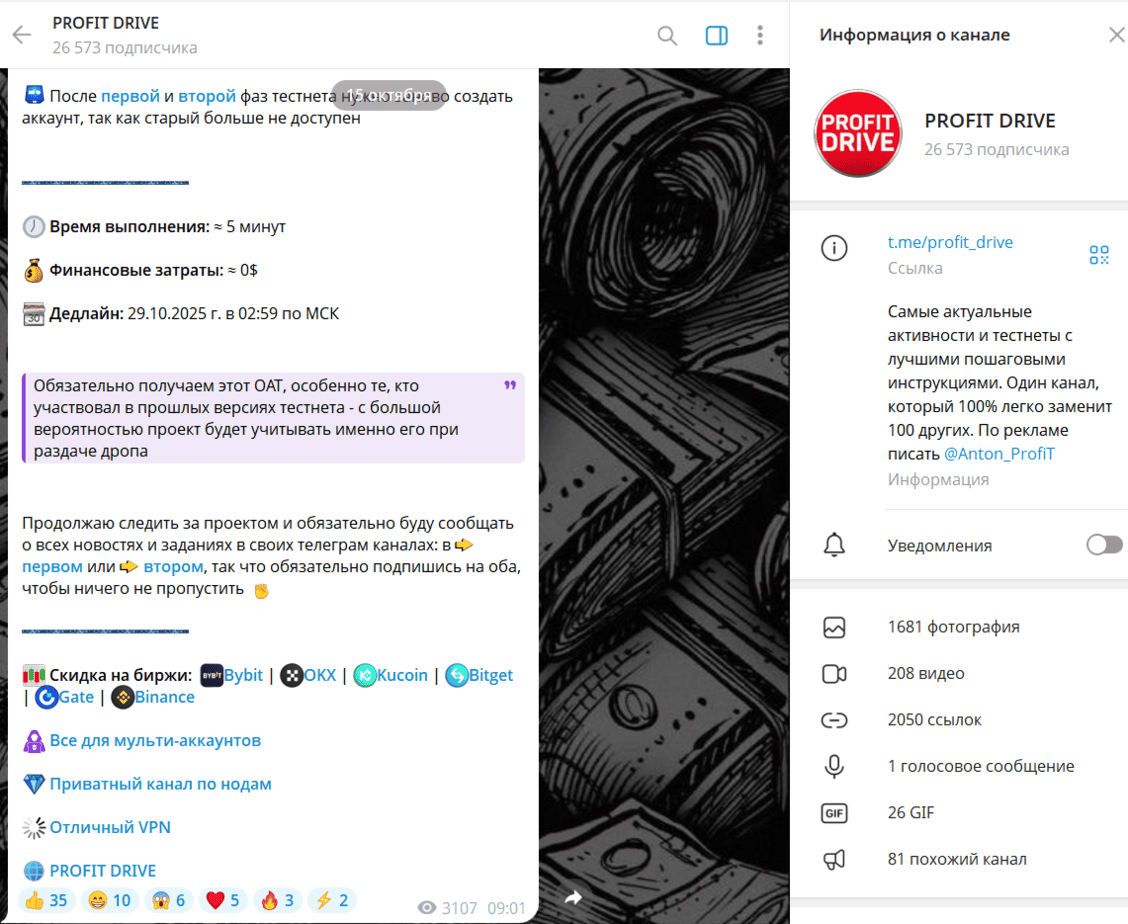Open @Anton_ProfiT contact link
The width and height of the screenshot is (1128, 924).
tap(999, 454)
